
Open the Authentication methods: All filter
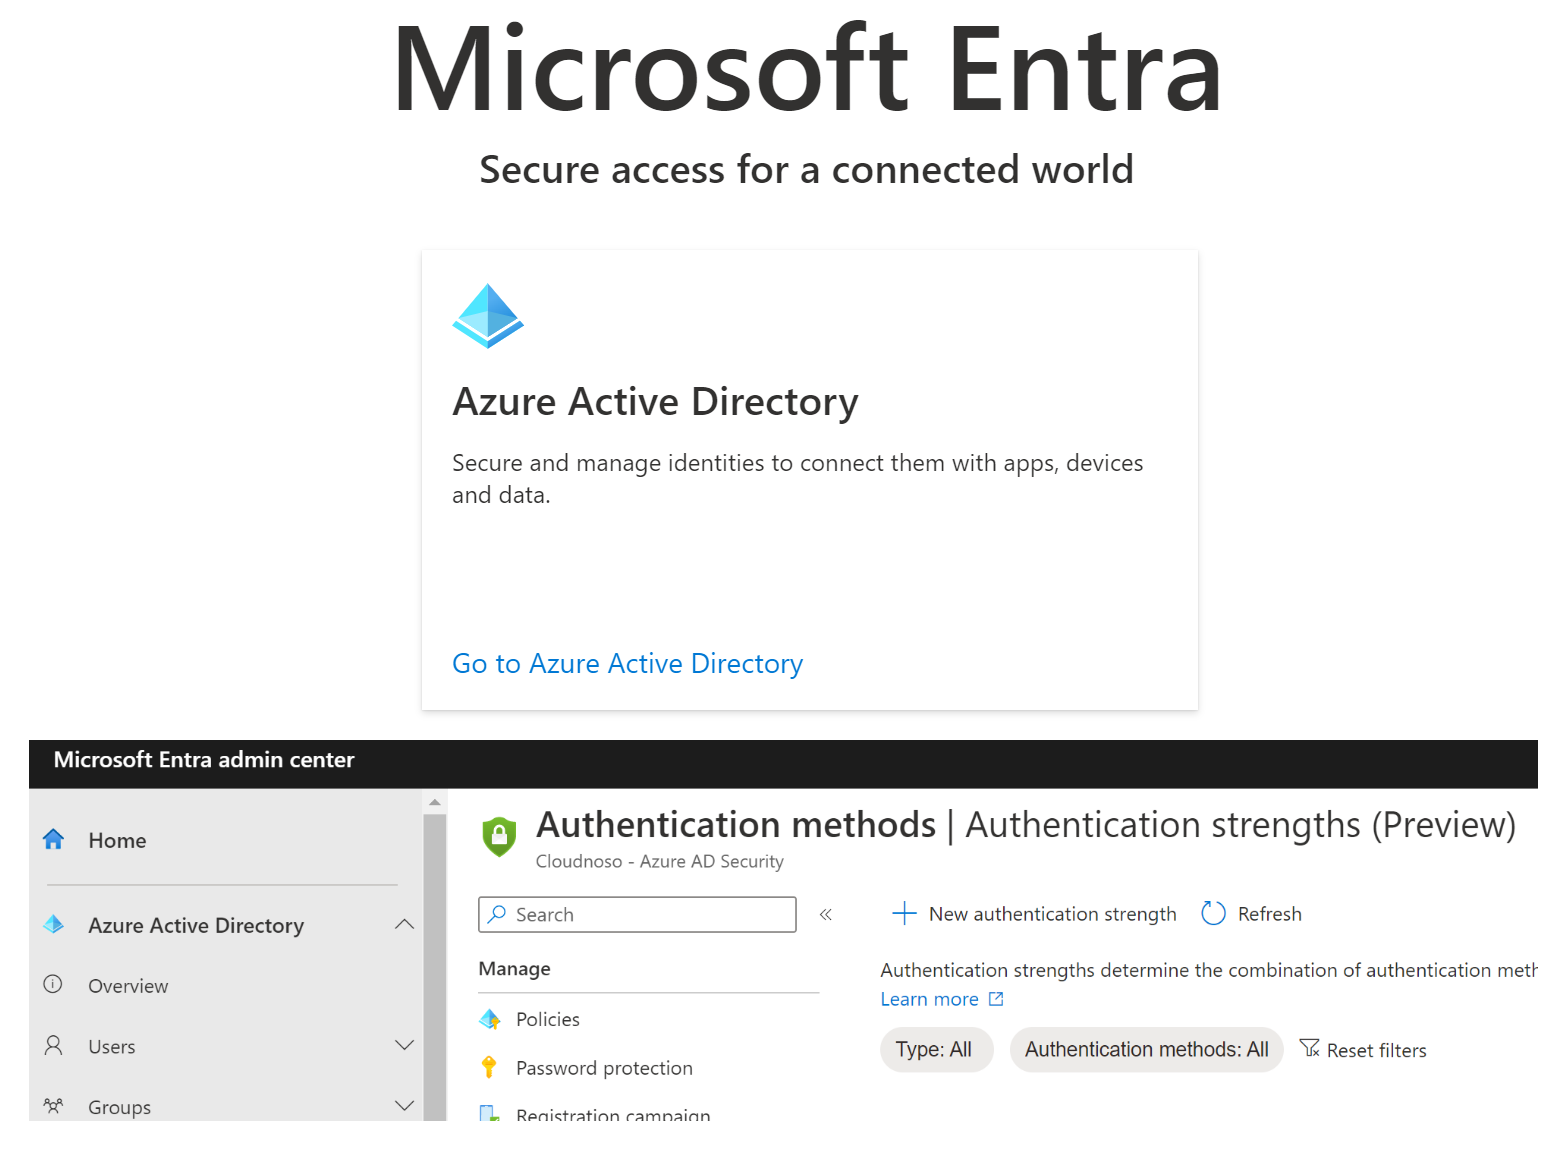(x=1146, y=1050)
